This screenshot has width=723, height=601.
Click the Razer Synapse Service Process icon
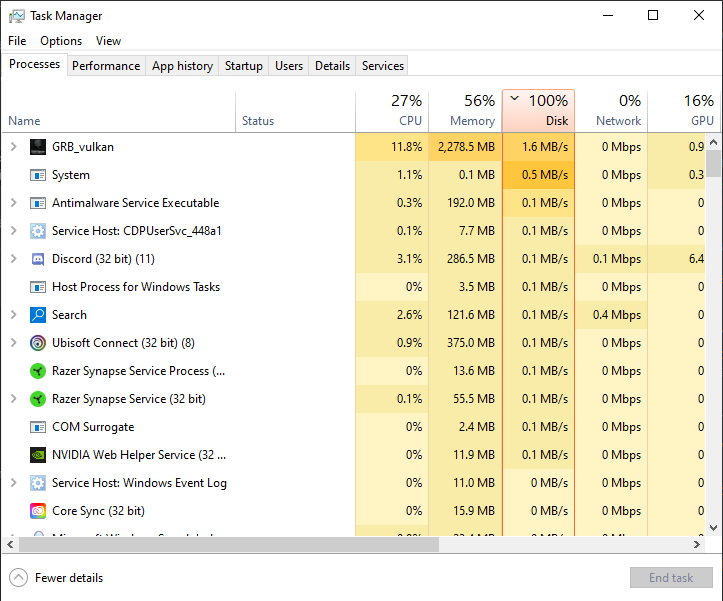tap(38, 371)
